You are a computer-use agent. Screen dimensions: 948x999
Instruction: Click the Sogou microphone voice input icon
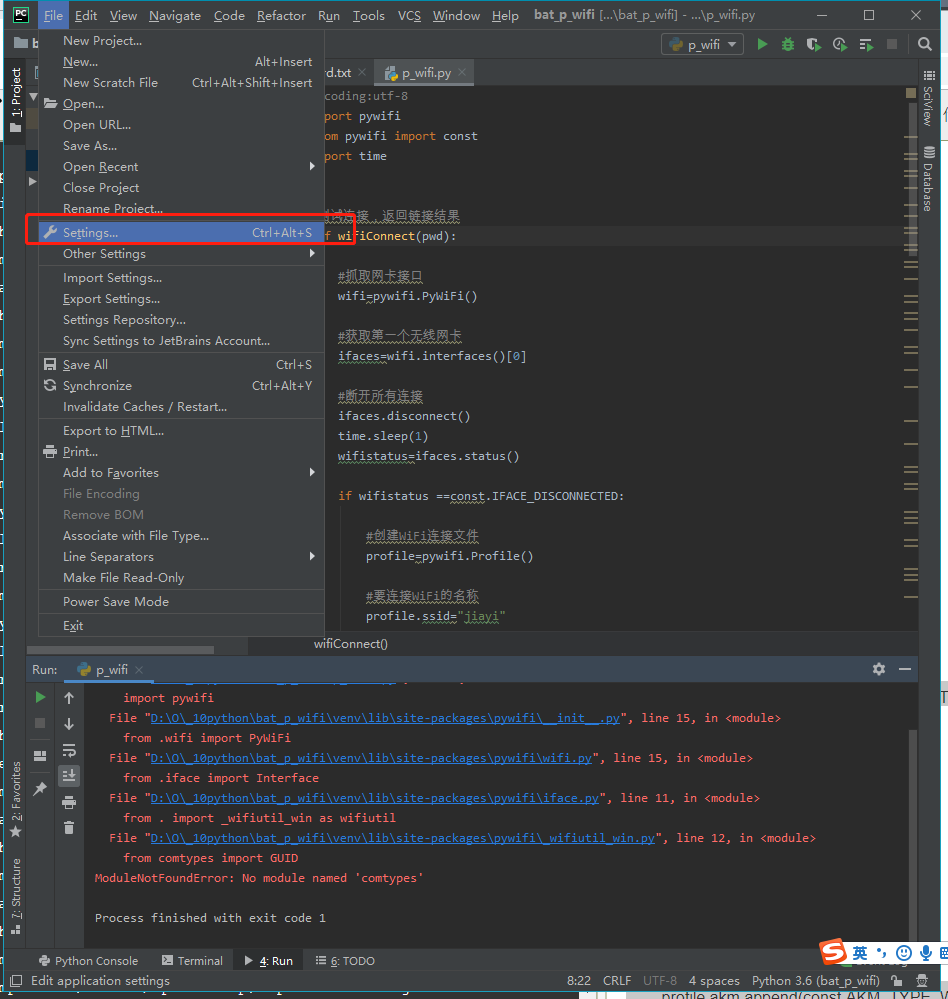coord(926,952)
